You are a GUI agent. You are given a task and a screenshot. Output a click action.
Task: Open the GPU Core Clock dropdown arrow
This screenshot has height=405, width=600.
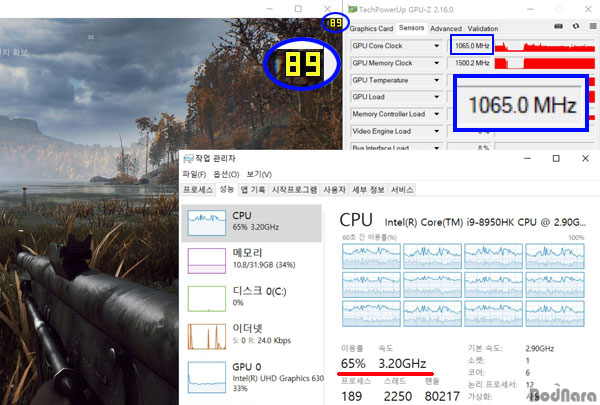pyautogui.click(x=436, y=46)
